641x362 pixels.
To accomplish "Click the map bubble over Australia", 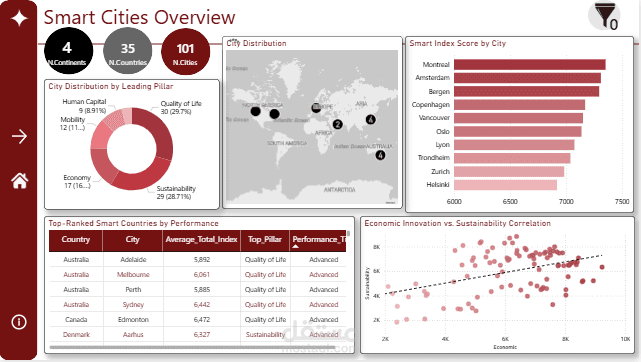I will point(380,155).
